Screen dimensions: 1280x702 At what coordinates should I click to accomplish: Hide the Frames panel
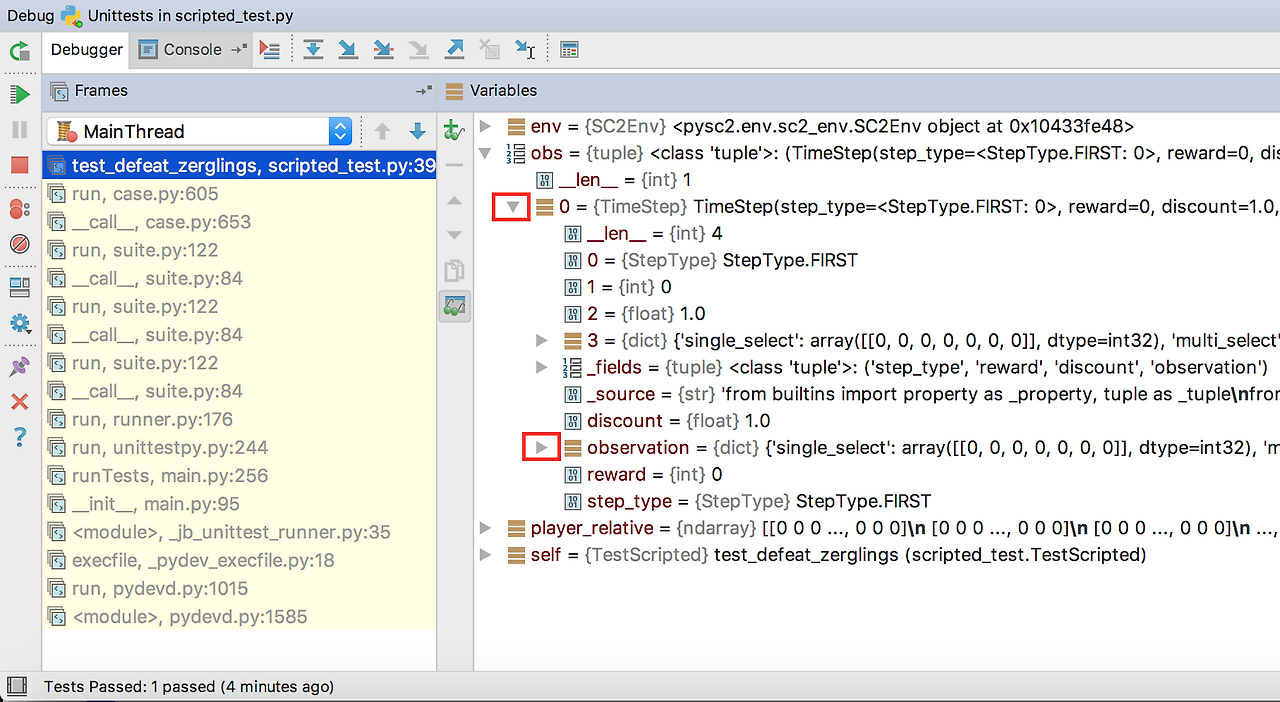423,91
